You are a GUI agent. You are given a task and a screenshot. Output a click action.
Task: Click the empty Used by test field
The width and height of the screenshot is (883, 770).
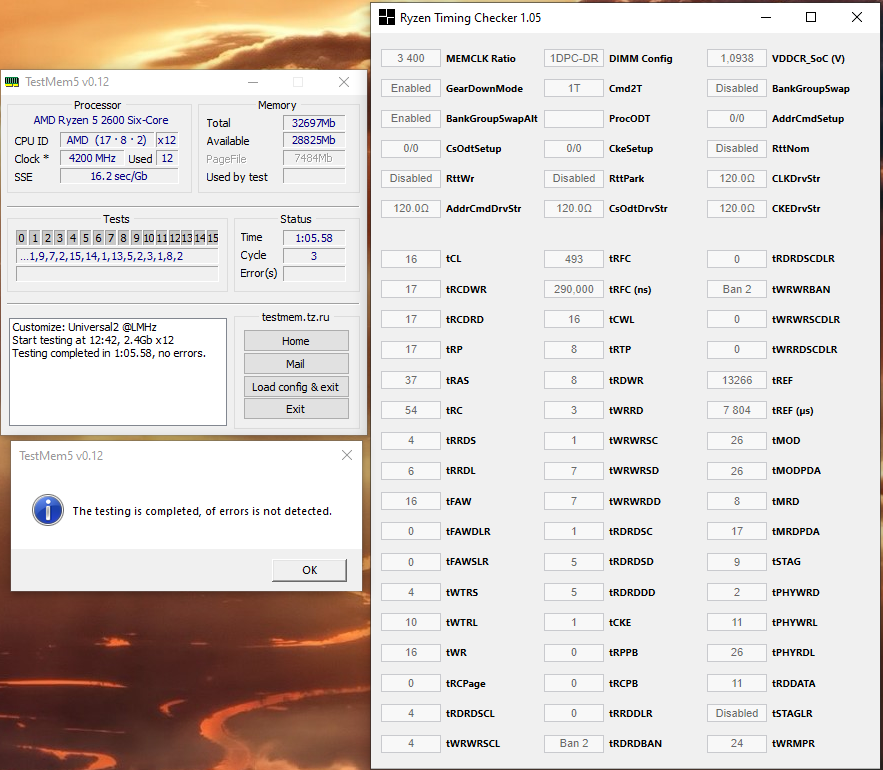[x=314, y=176]
